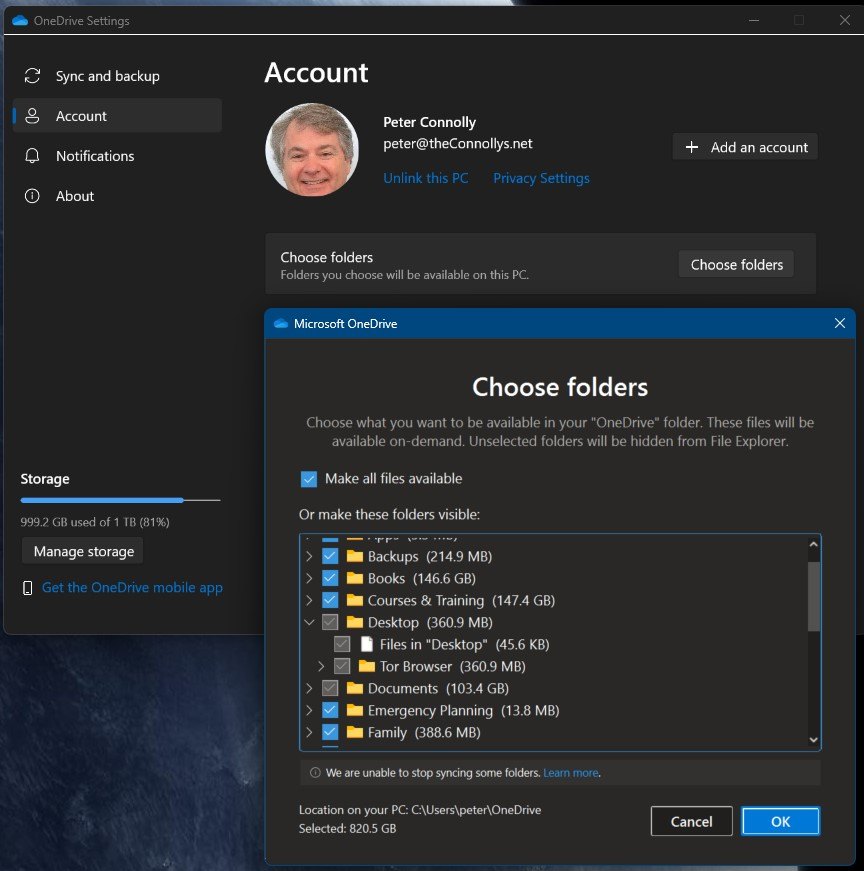Uncheck Courses & Training checkbox
Viewport: 864px width, 871px height.
[330, 600]
